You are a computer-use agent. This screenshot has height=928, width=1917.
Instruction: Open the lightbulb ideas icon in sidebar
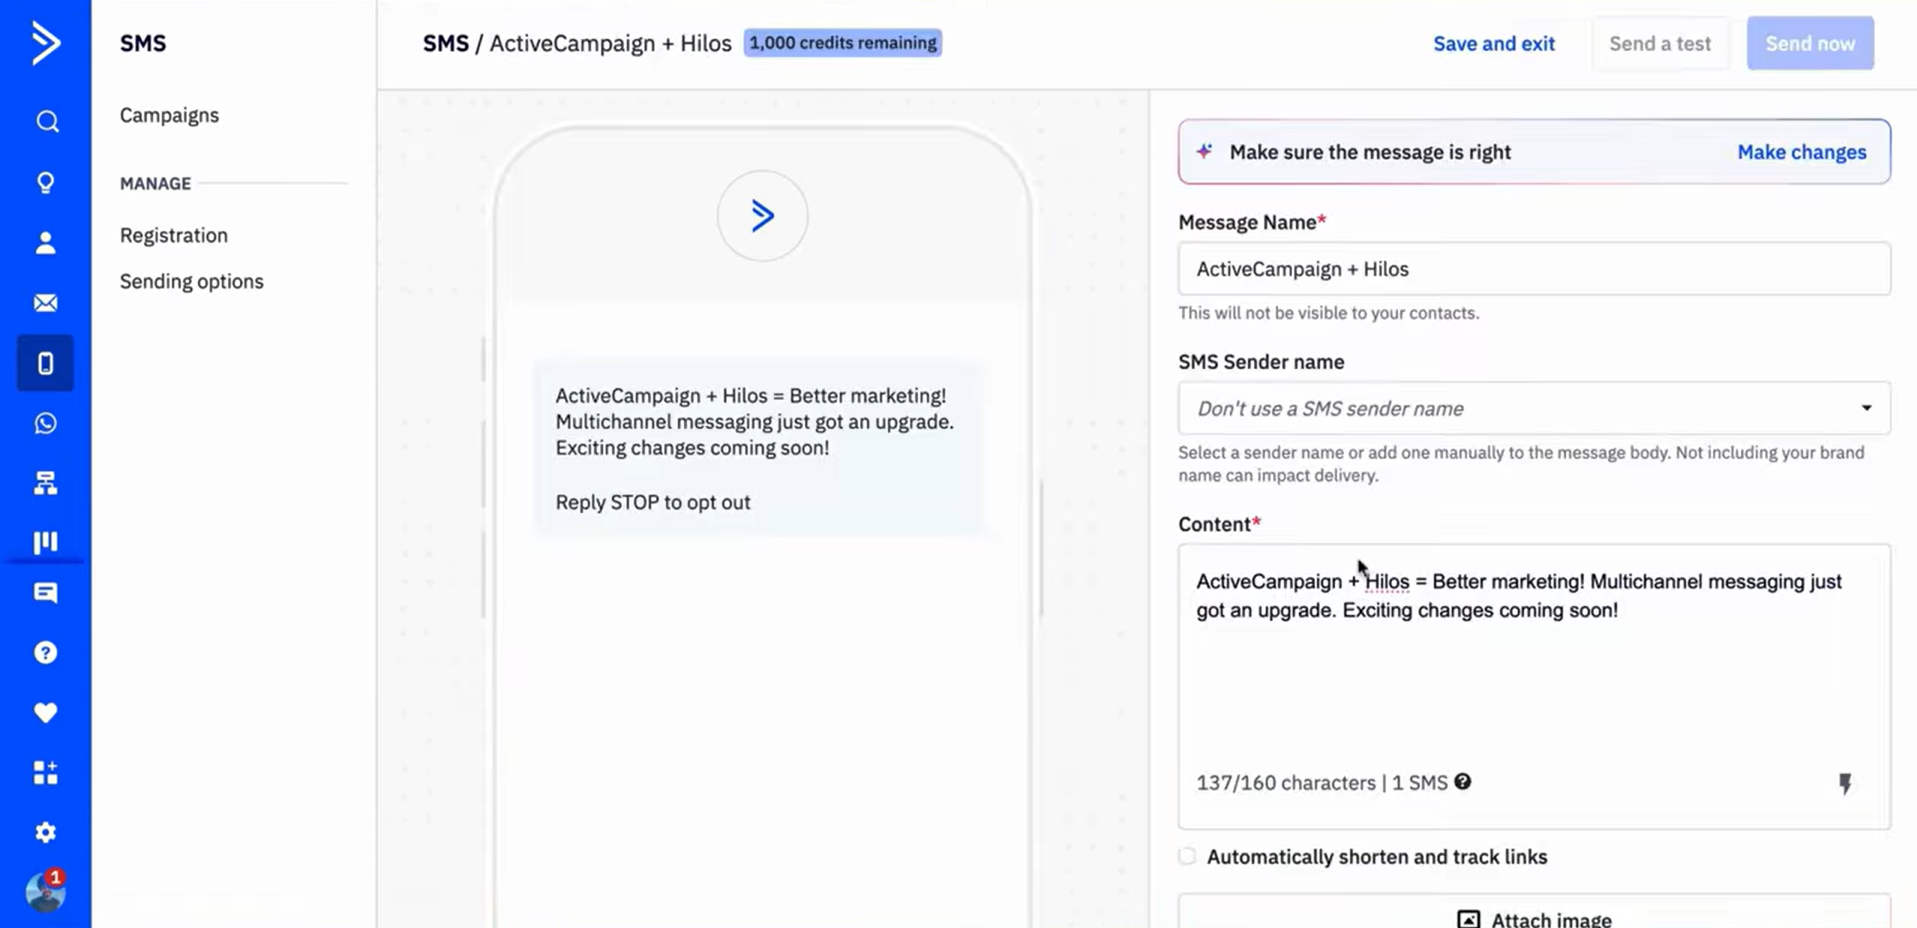[46, 183]
